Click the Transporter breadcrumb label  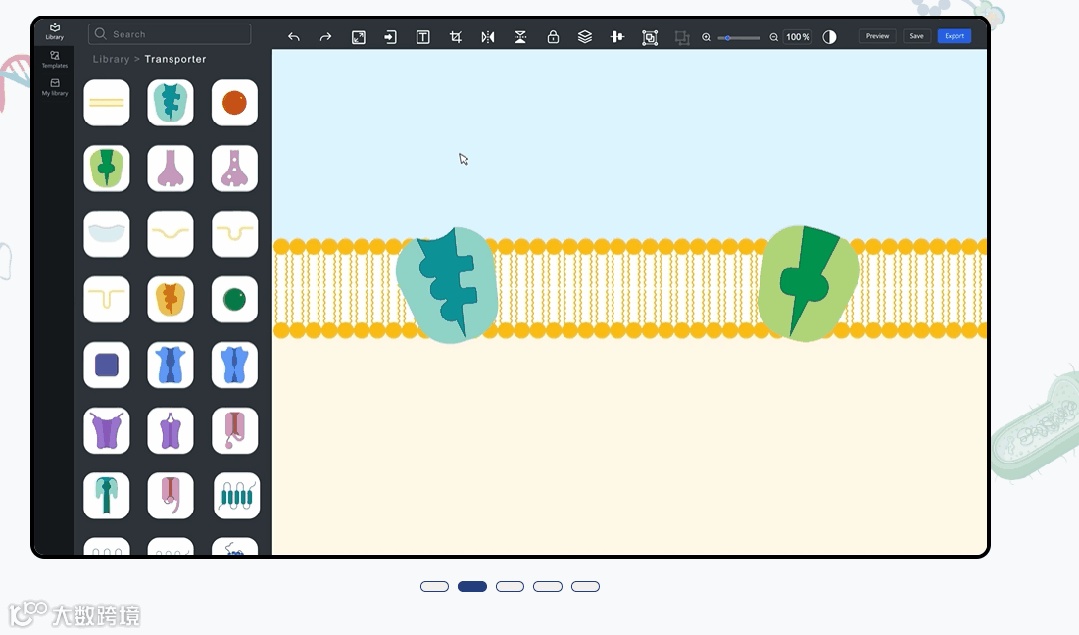(x=175, y=59)
